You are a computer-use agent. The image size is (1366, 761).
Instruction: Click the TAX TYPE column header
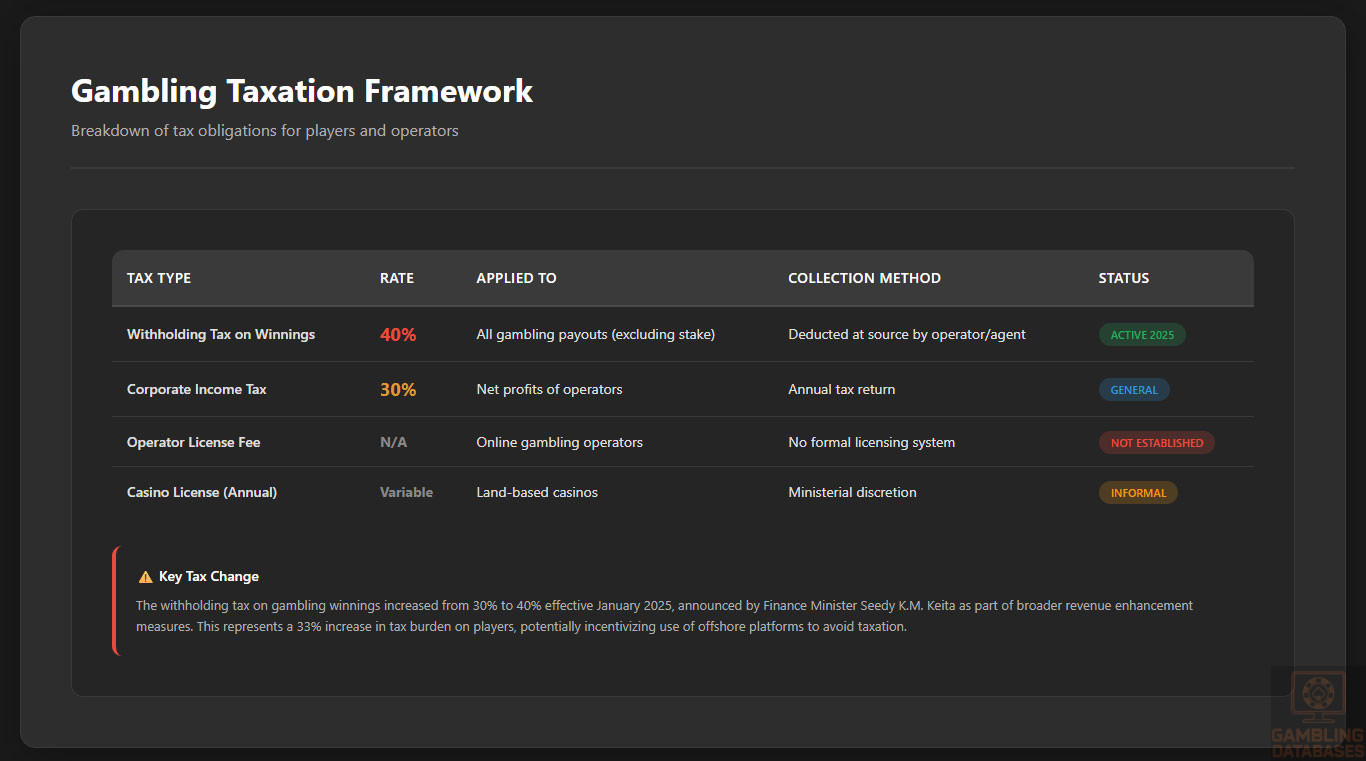[159, 278]
